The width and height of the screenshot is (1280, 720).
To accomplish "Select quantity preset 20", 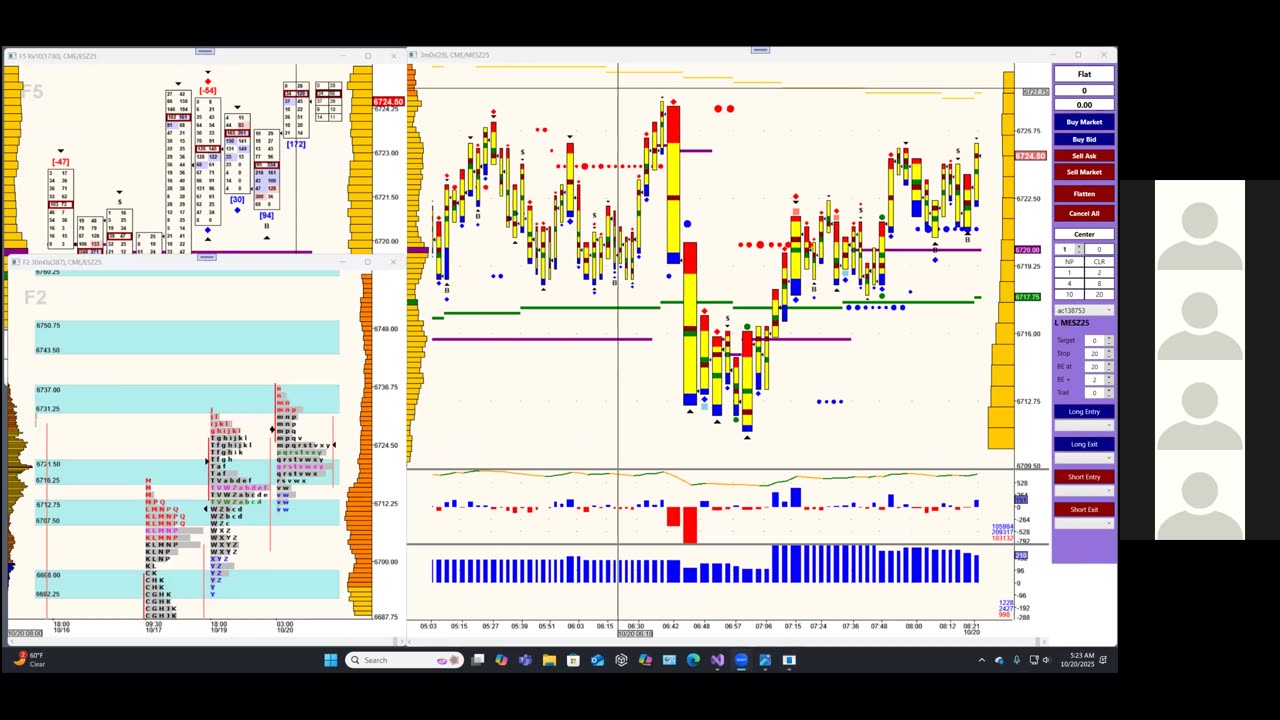I will pos(1099,294).
